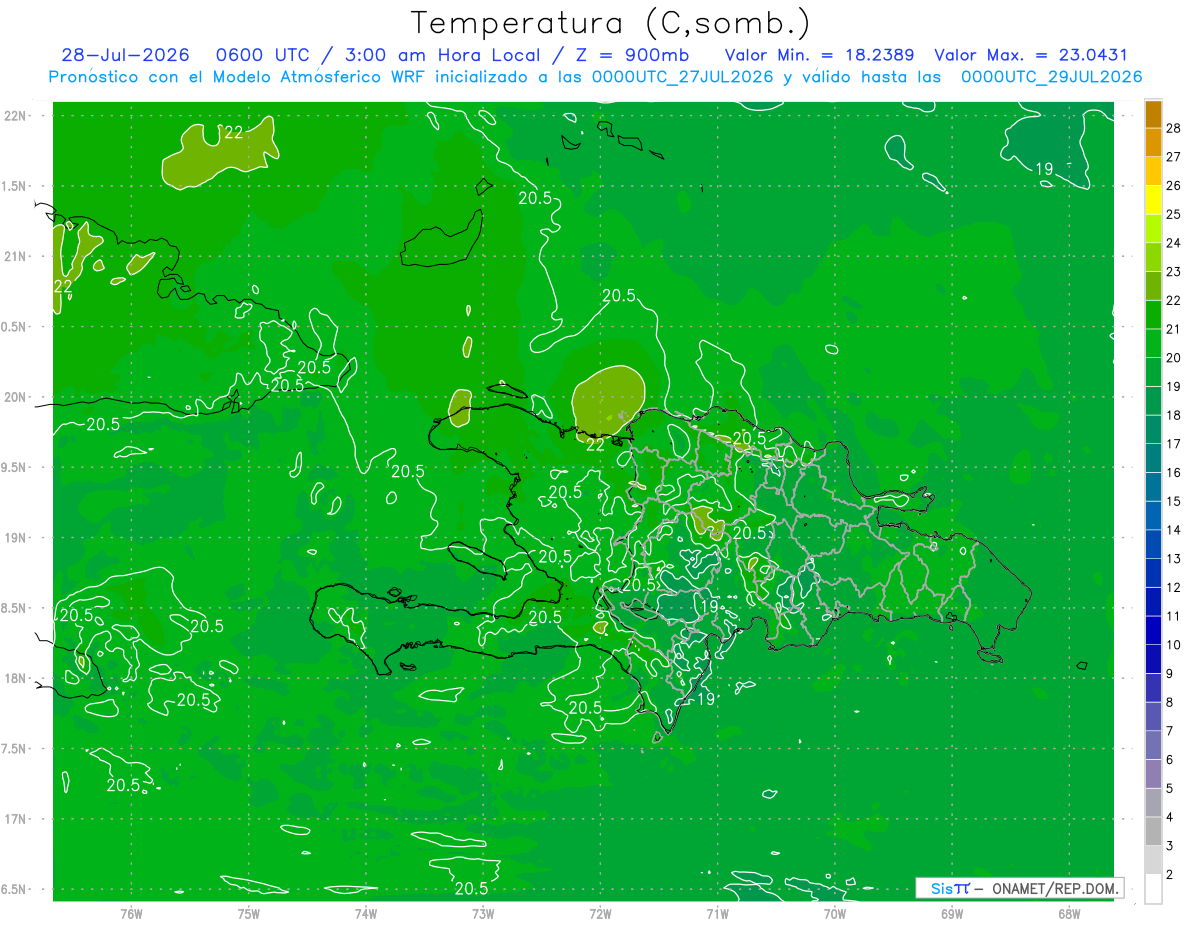Click the purple swatch between 5 and 6

[1153, 775]
